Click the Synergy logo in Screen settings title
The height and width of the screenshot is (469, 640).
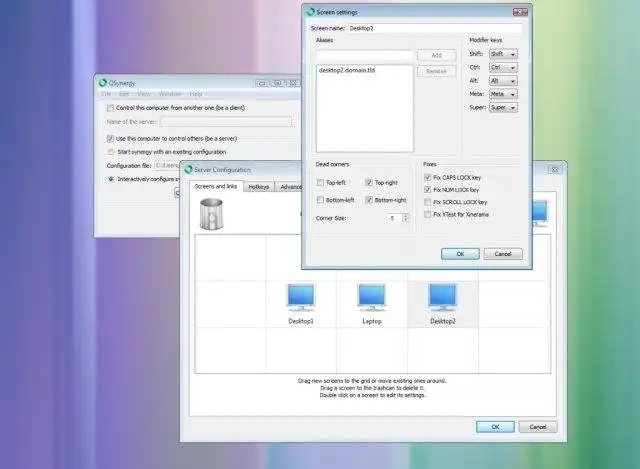[311, 12]
